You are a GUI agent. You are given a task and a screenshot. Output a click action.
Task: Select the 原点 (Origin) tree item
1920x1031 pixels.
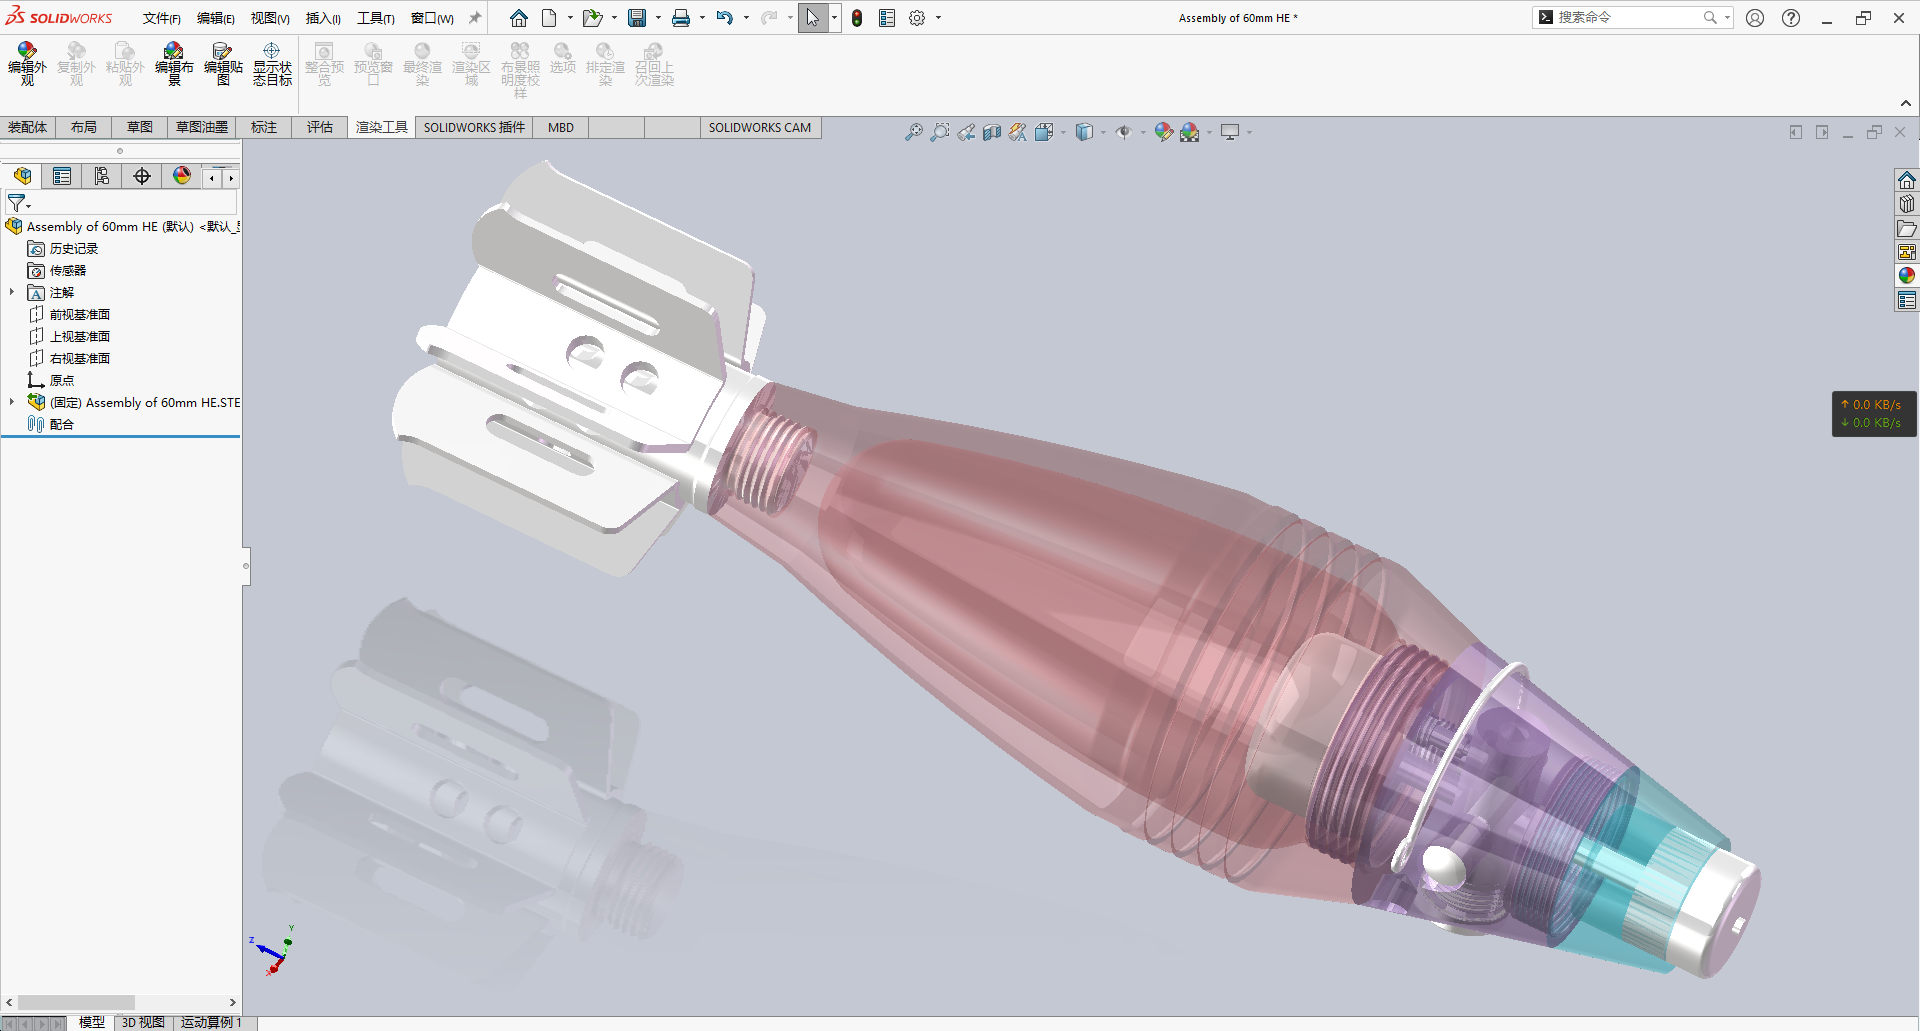62,380
